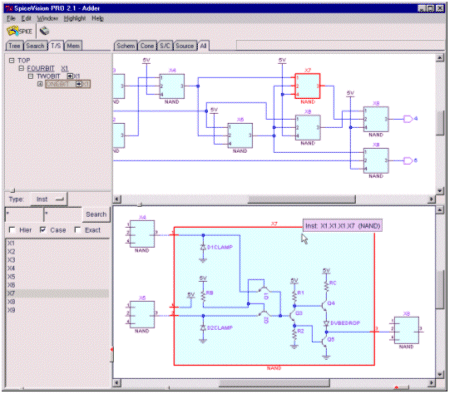Viewport: 450px width, 394px height.
Task: Uncheck the Case checkbox
Action: click(43, 230)
